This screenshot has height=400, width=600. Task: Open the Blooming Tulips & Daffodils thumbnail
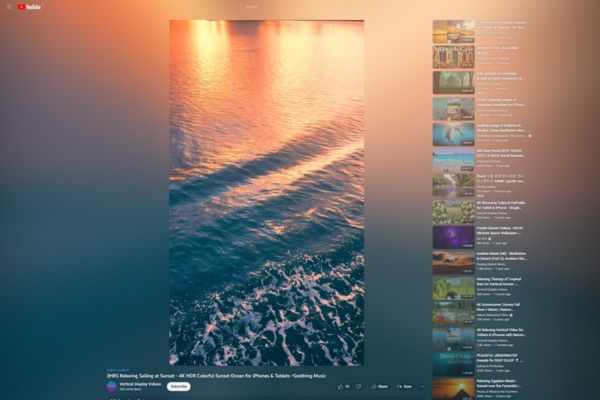click(453, 212)
